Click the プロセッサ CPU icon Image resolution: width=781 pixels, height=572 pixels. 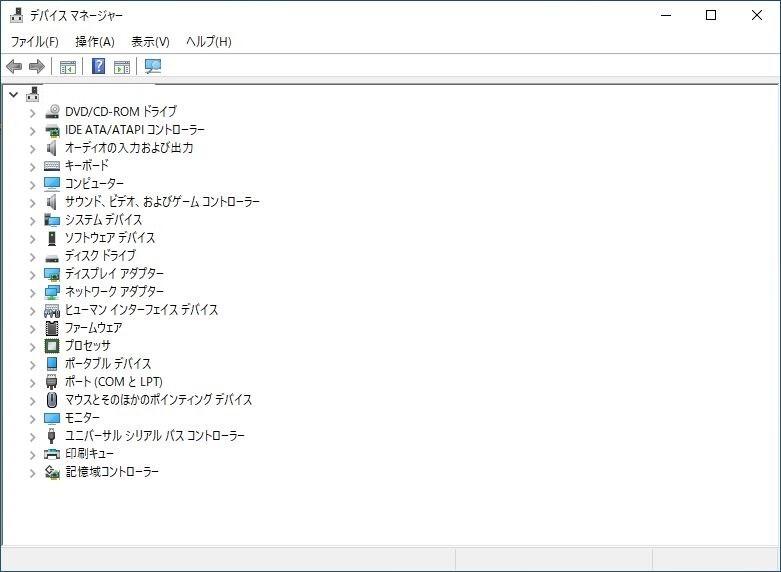tap(52, 346)
